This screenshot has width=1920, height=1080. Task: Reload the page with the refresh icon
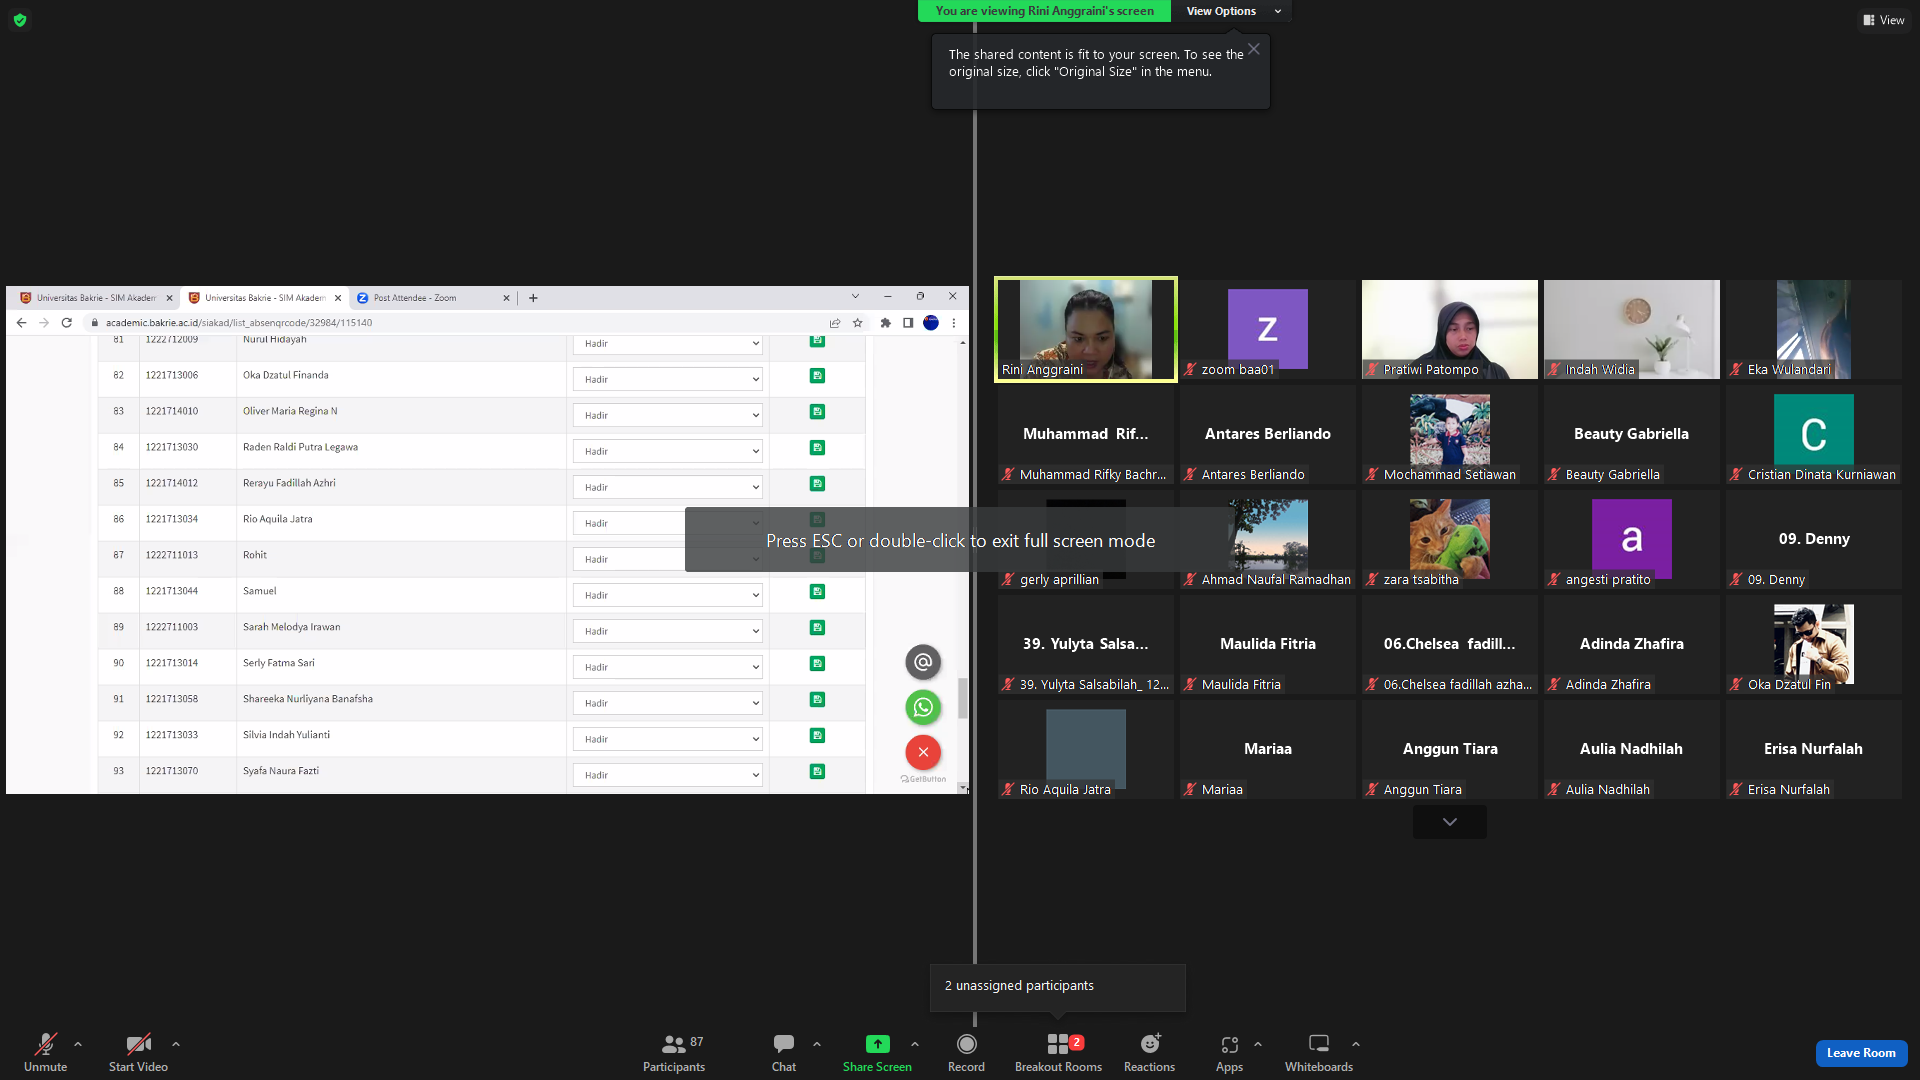67,323
